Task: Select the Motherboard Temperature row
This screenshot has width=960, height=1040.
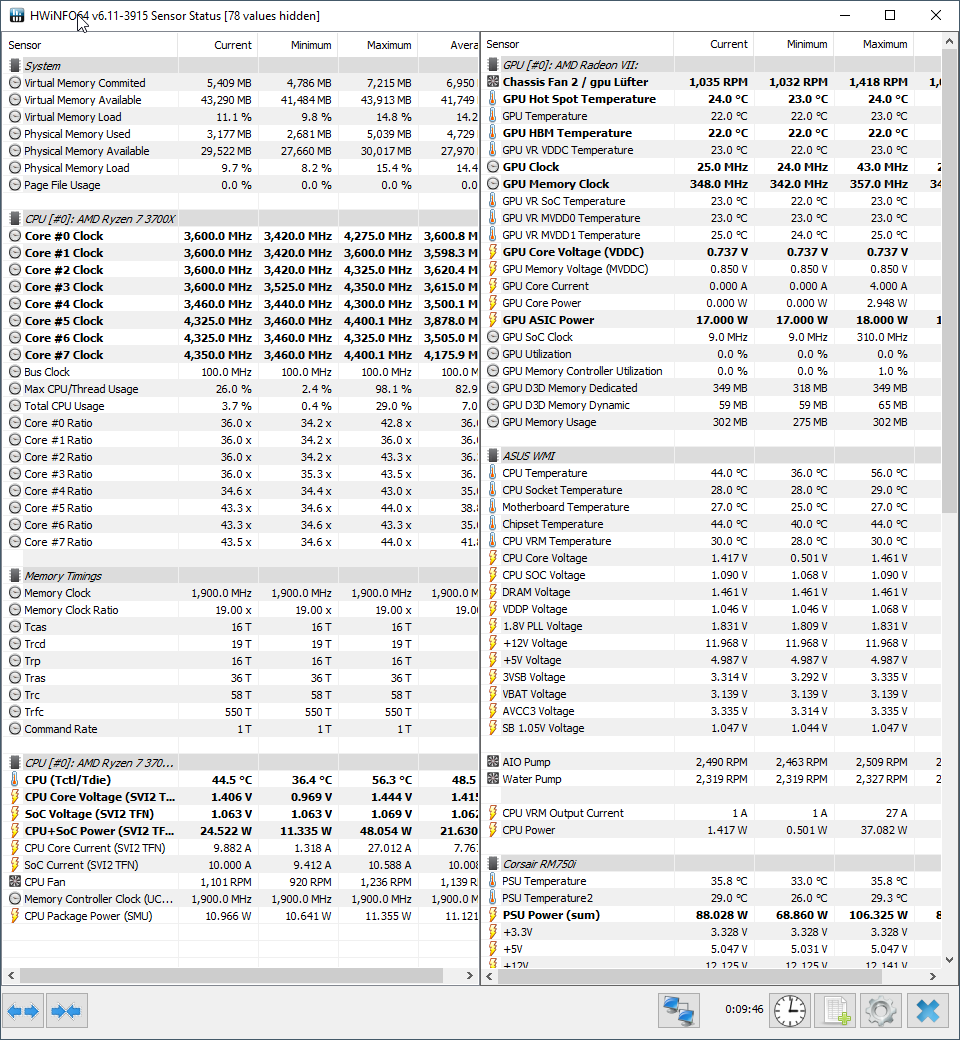Action: tap(711, 507)
